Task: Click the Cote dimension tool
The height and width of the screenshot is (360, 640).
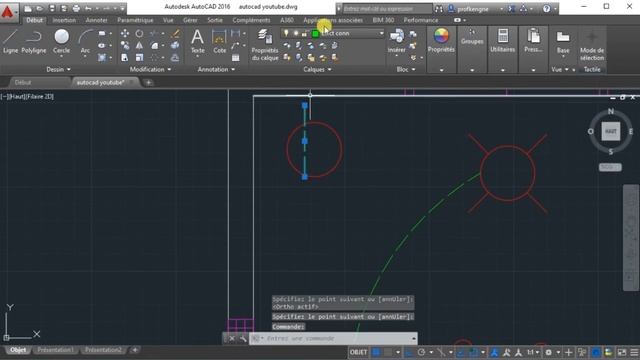Action: point(219,42)
